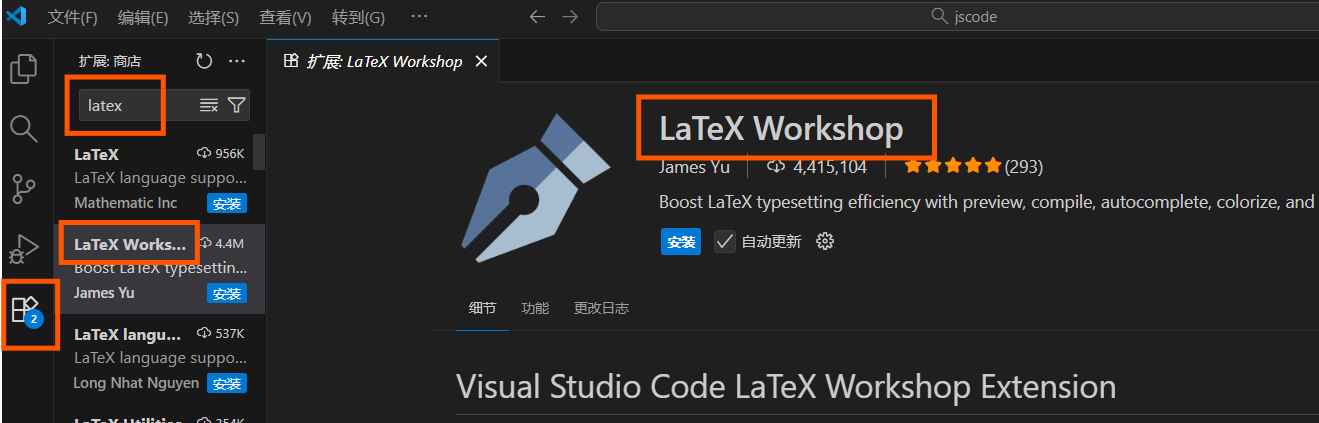Select LaTeX language support list item

(x=160, y=358)
